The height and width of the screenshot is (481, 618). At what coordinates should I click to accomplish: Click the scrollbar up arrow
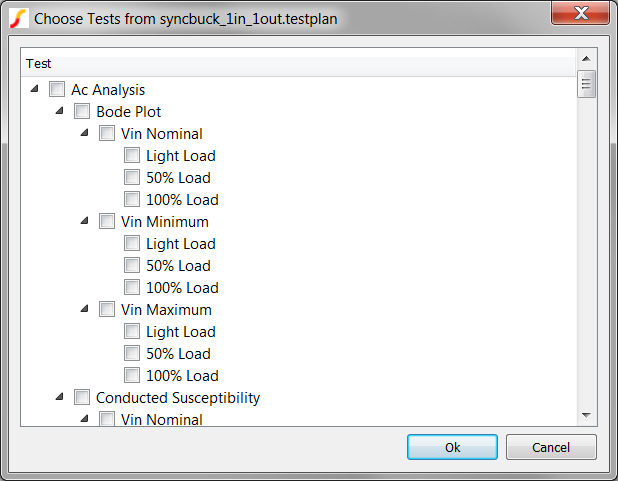(587, 62)
